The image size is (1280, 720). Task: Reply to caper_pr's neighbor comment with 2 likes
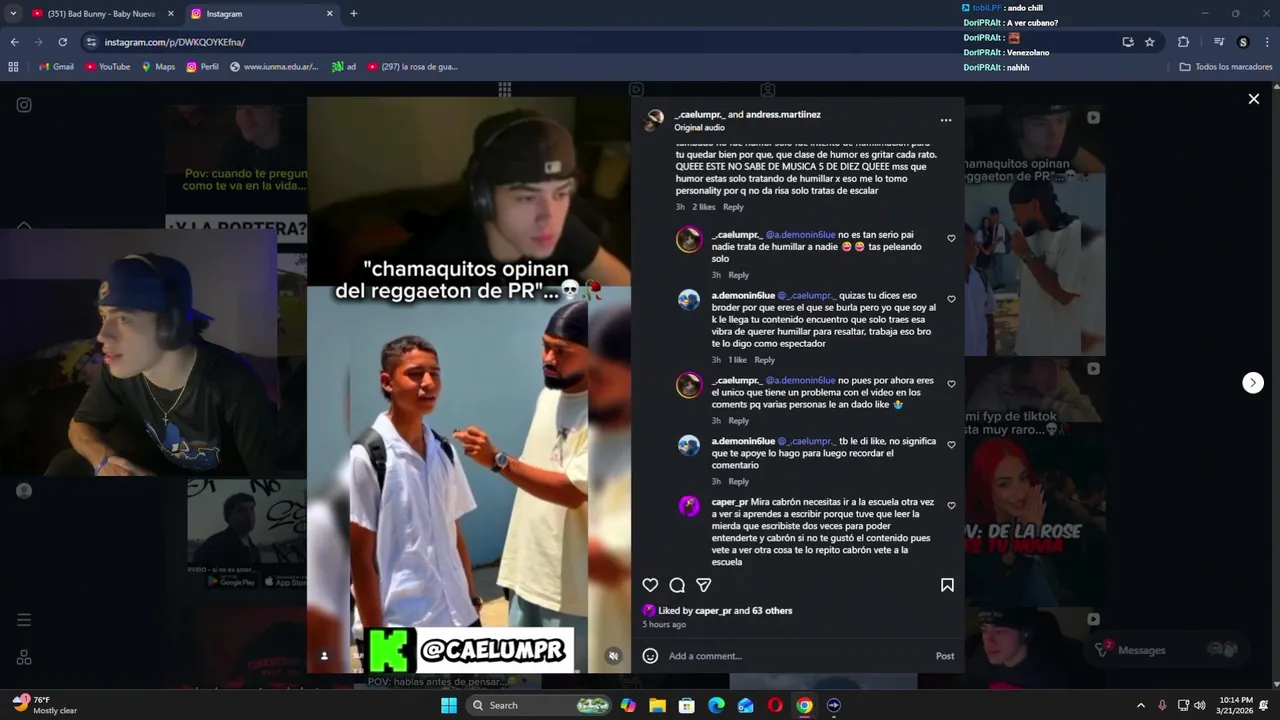733,207
